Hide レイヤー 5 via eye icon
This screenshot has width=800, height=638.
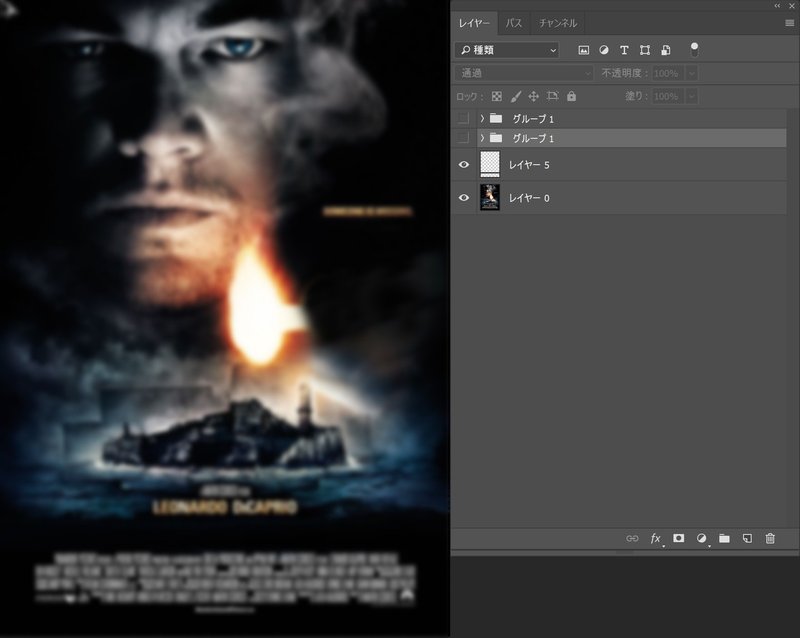464,164
